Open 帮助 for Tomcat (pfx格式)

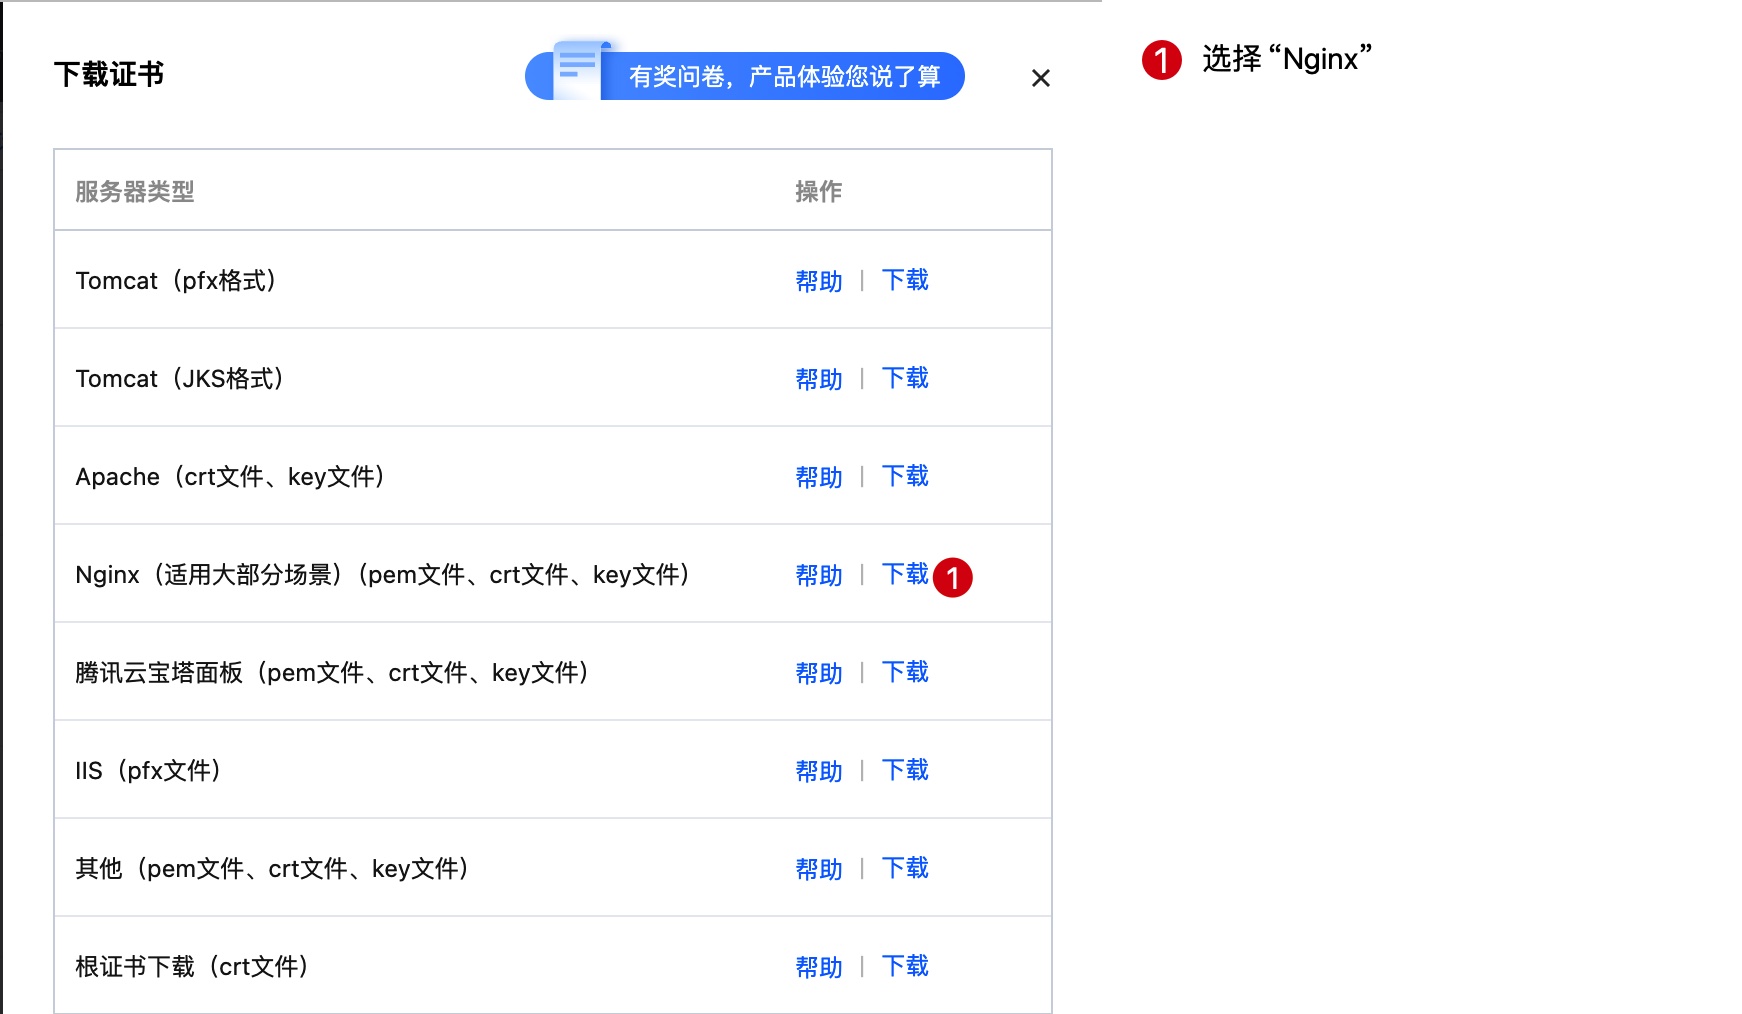click(819, 281)
